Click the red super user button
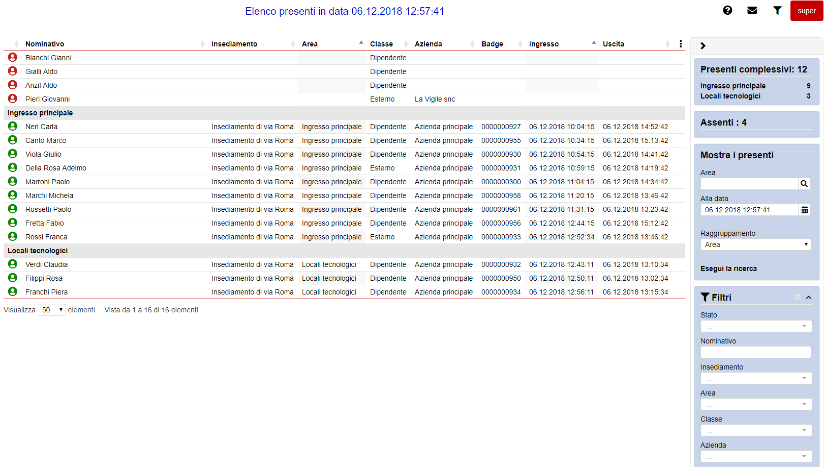This screenshot has width=825, height=467. point(806,11)
